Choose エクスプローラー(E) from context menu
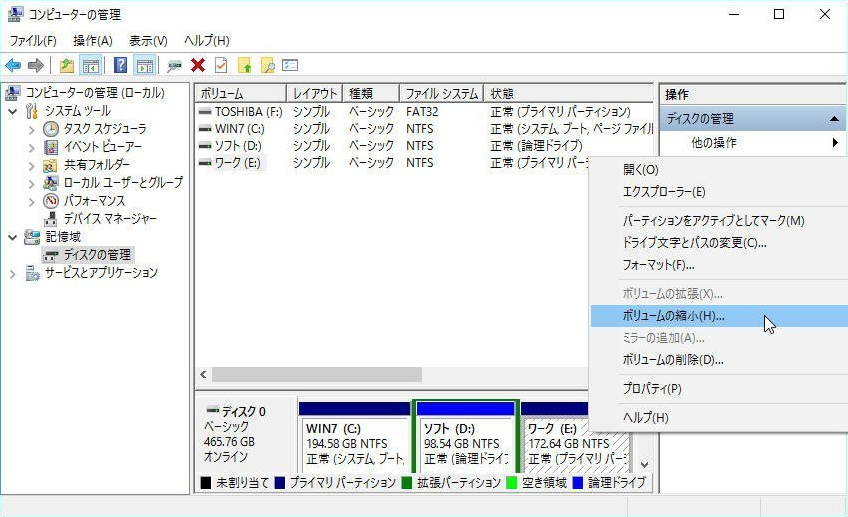The image size is (848, 517). [718, 192]
